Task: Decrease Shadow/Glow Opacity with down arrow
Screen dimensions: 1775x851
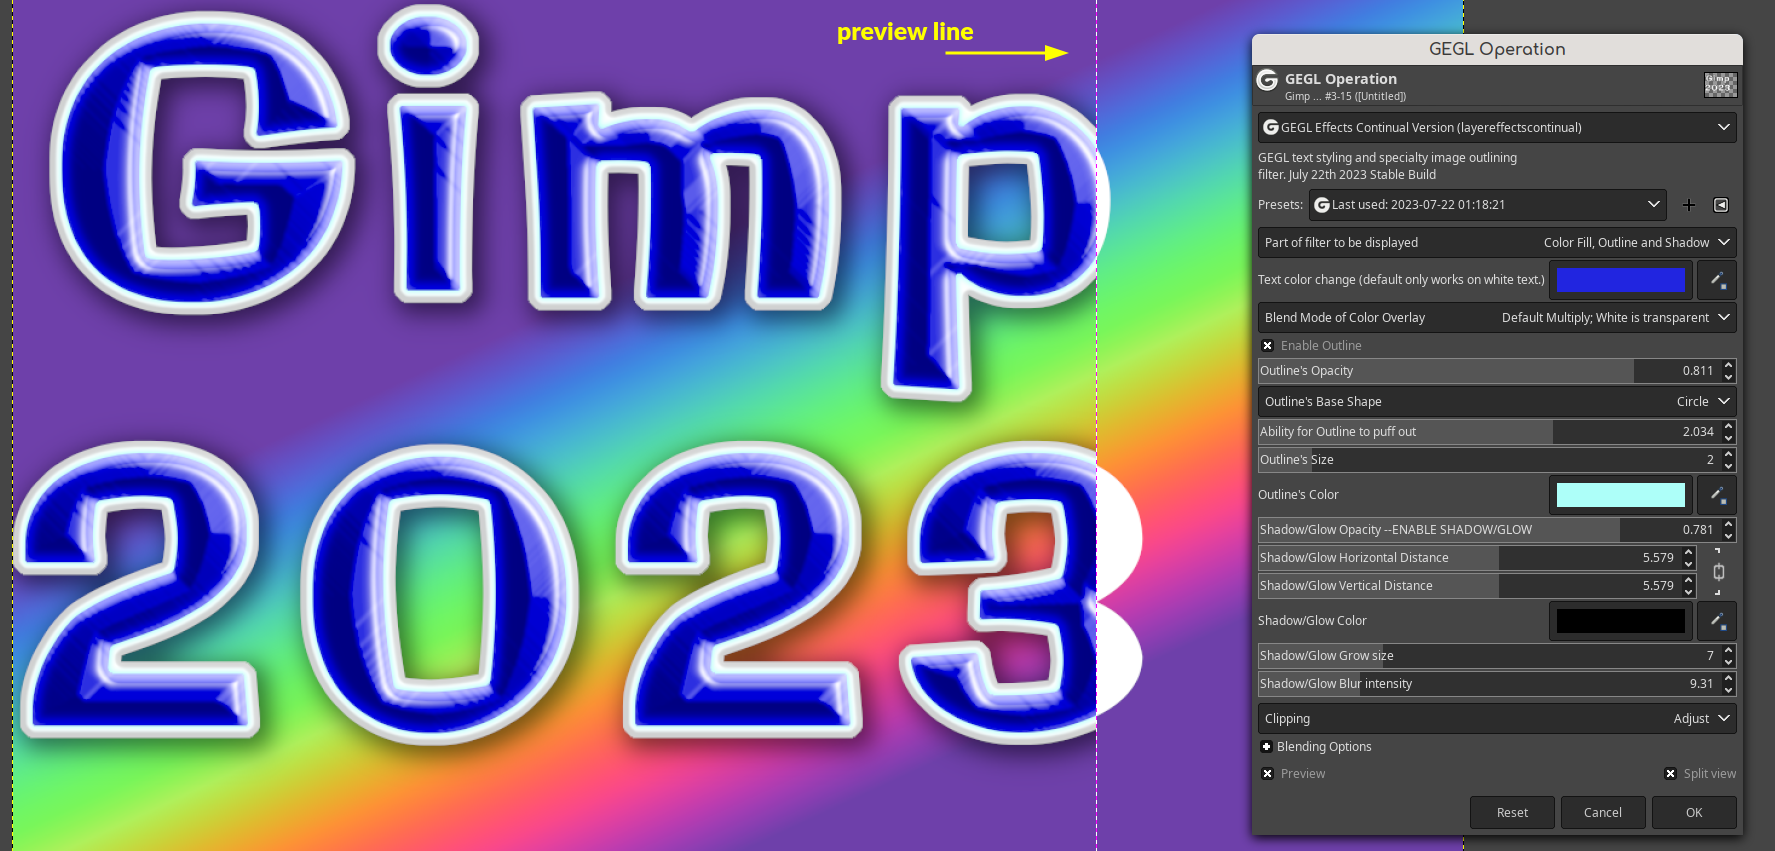Action: click(1729, 536)
